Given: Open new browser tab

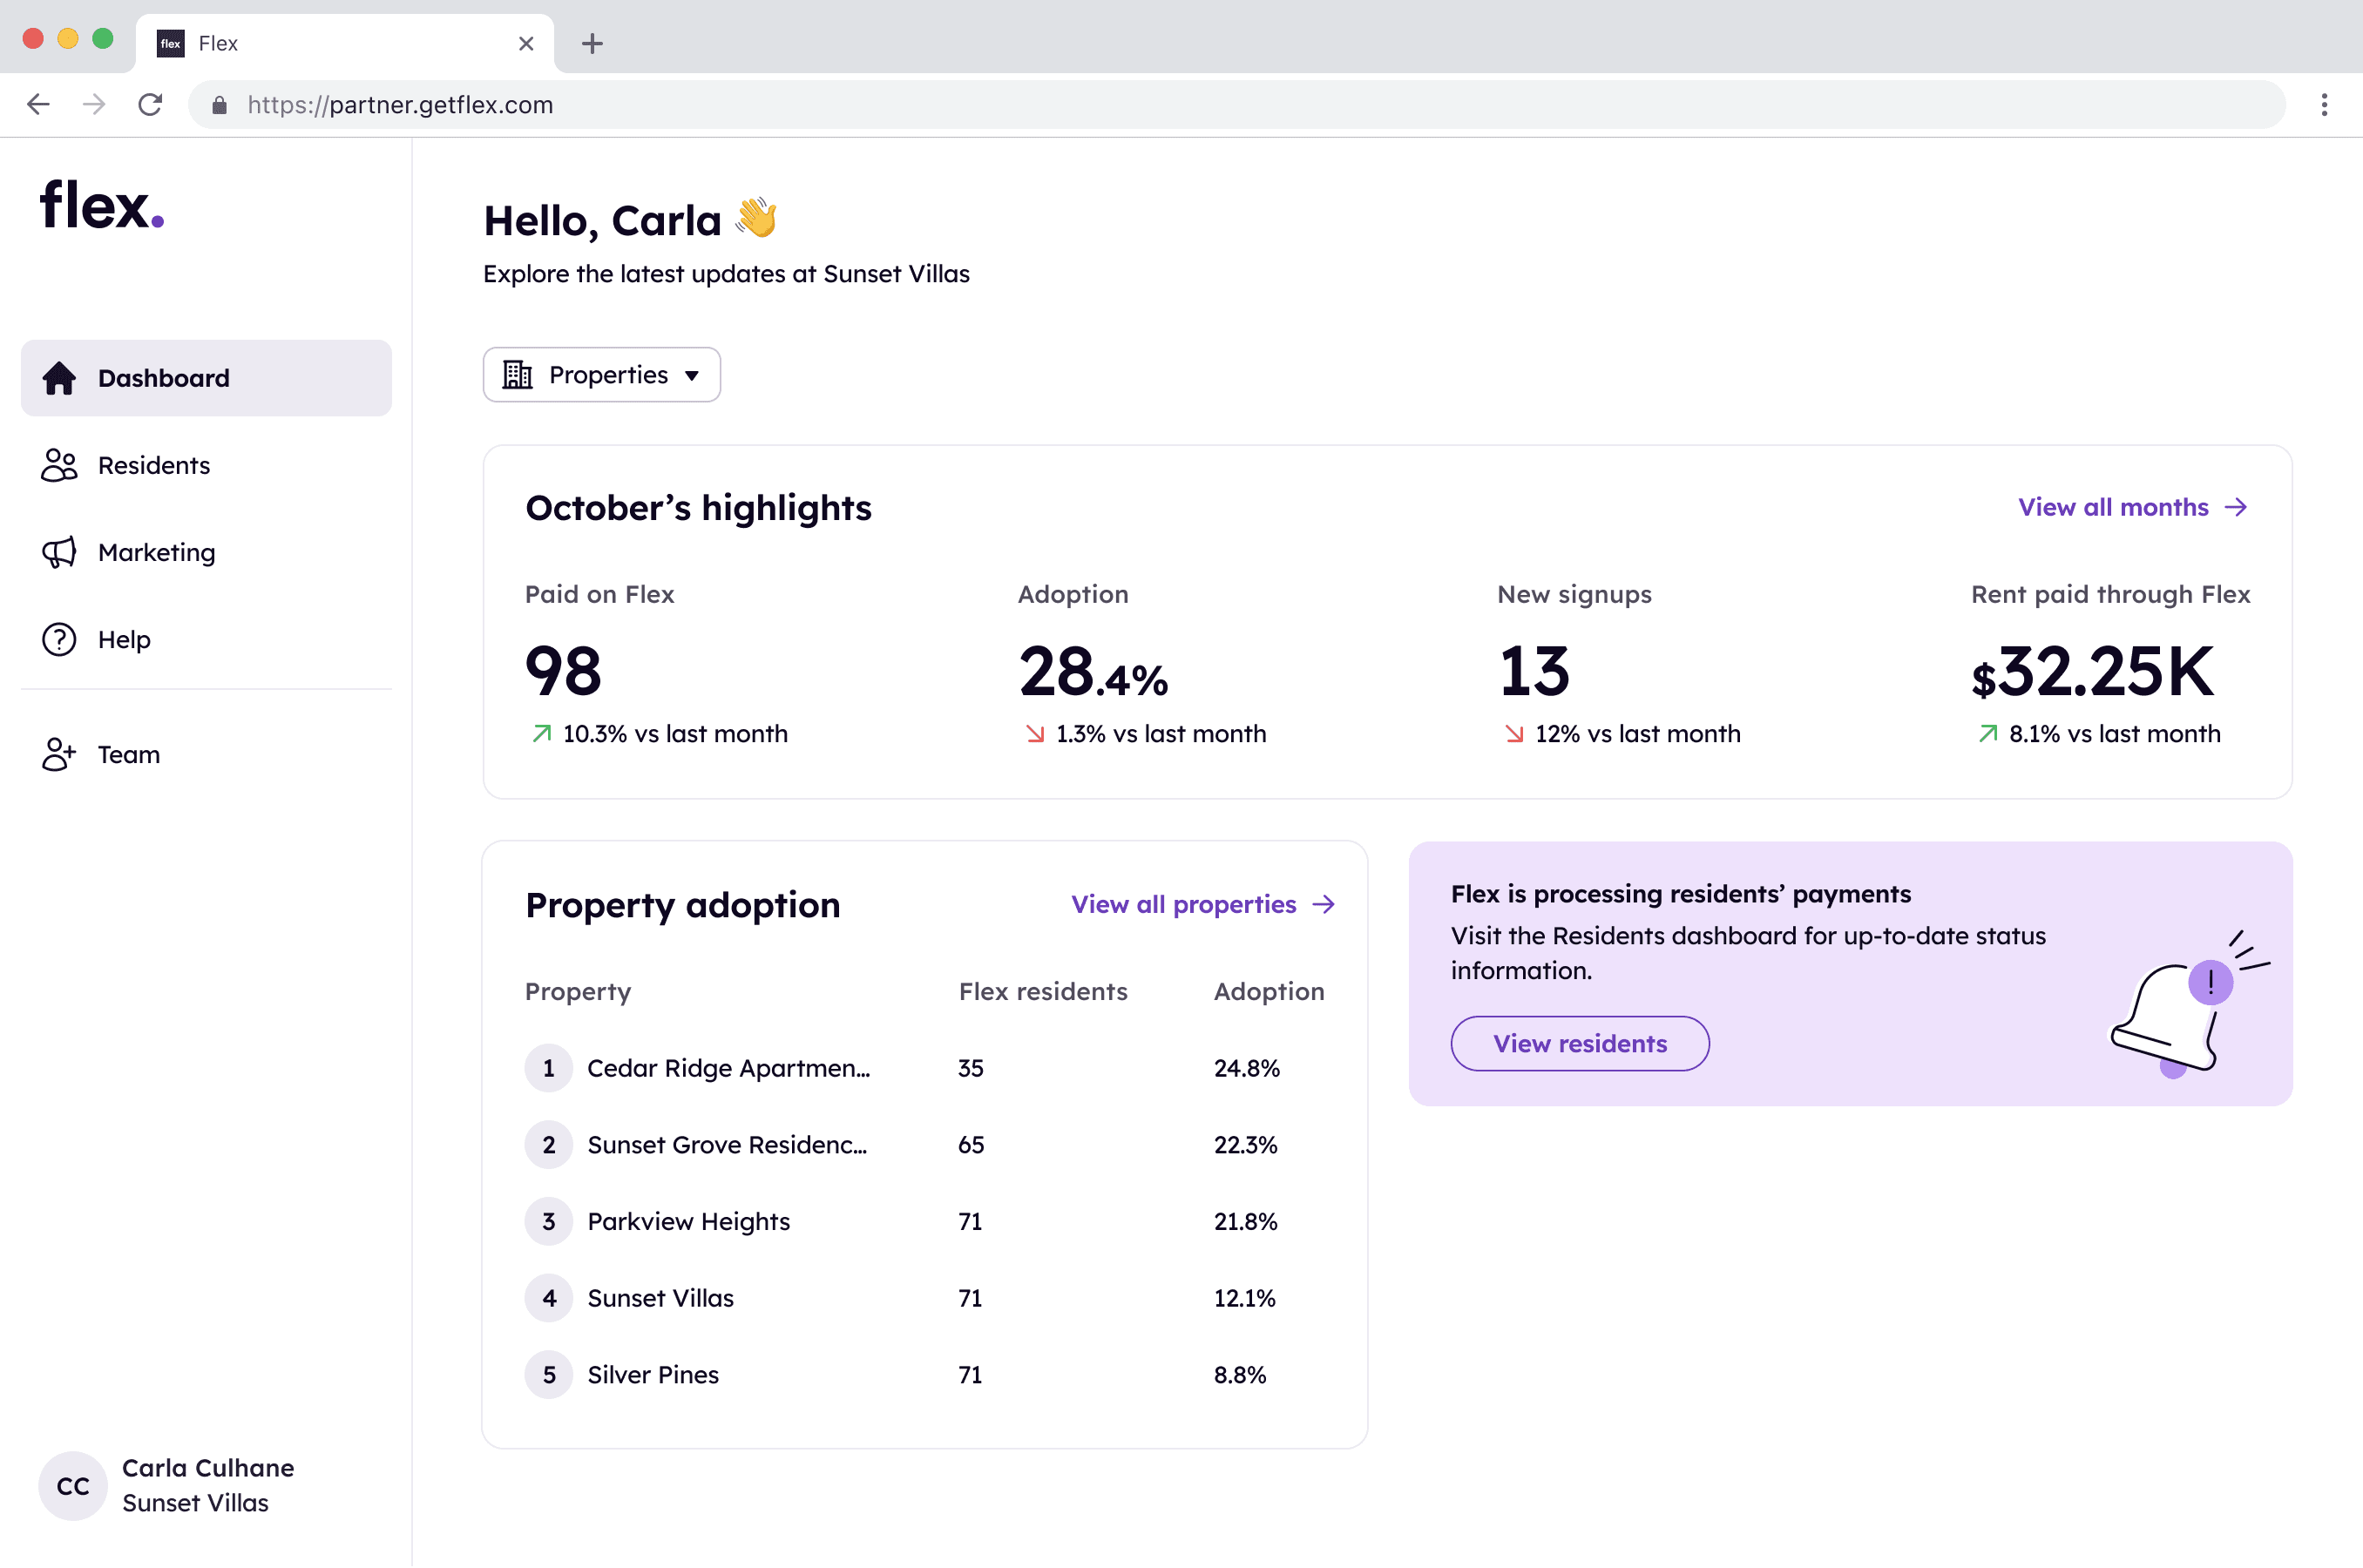Looking at the screenshot, I should click(592, 43).
